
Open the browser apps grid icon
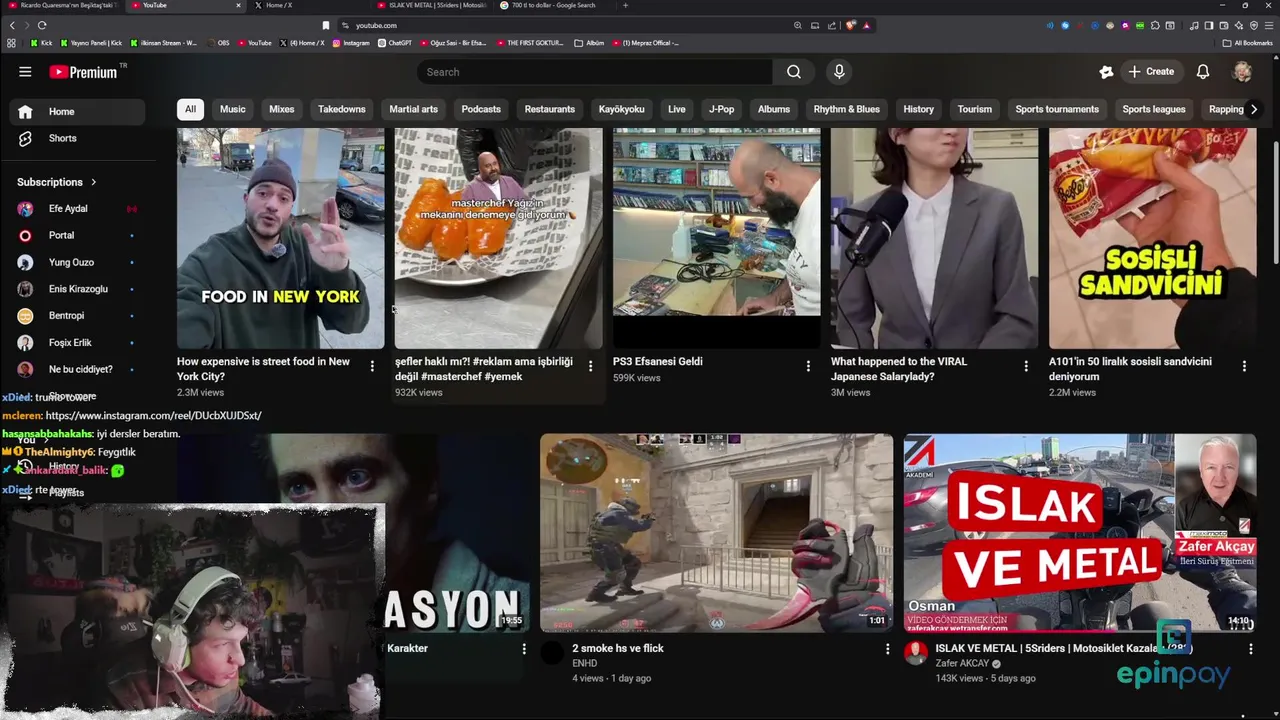pyautogui.click(x=11, y=43)
